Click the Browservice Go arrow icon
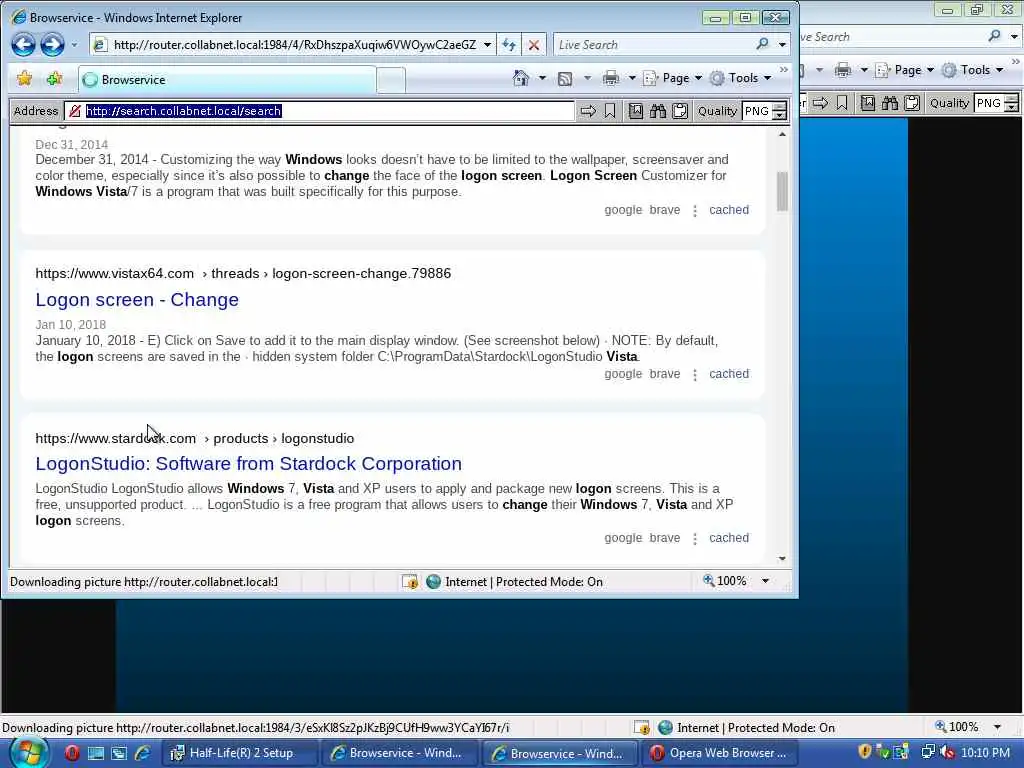1024x768 pixels. (x=588, y=111)
